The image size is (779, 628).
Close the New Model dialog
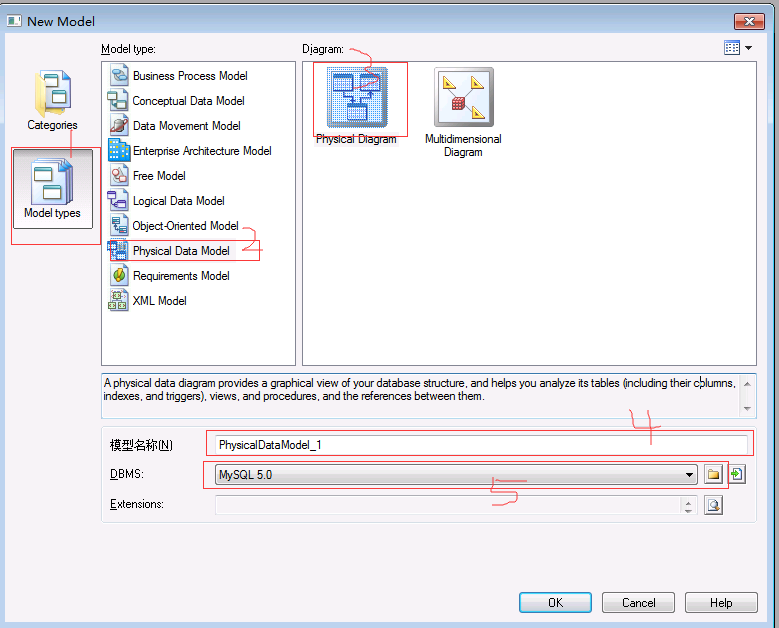[749, 21]
